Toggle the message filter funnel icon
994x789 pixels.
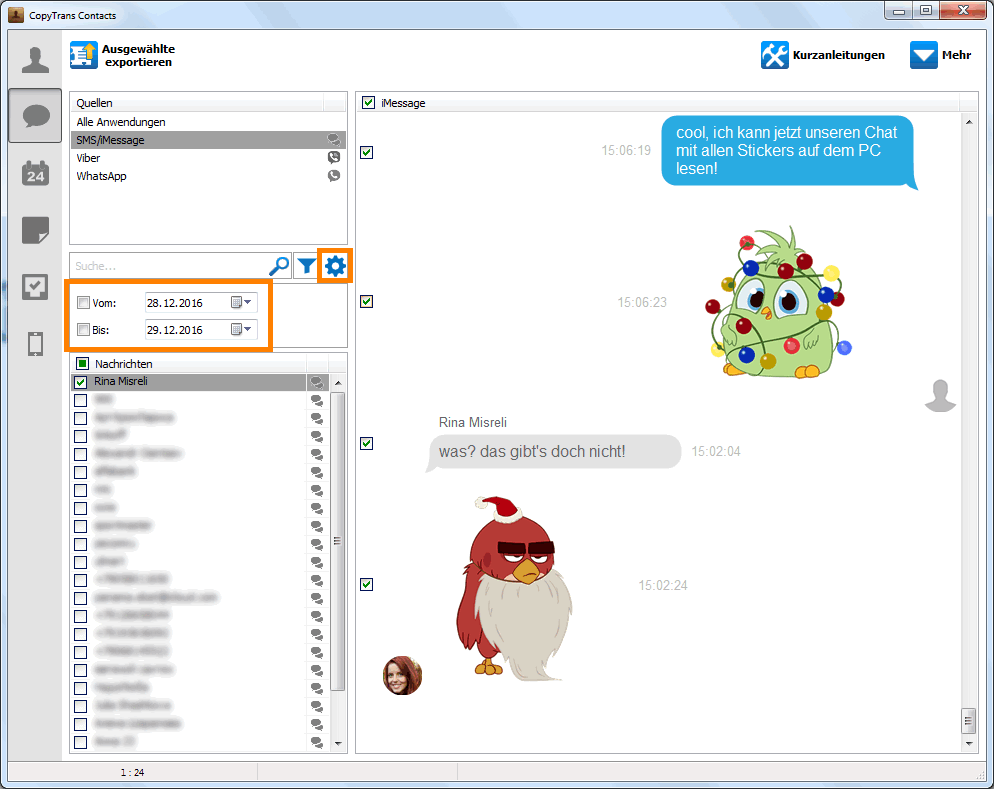tap(307, 266)
